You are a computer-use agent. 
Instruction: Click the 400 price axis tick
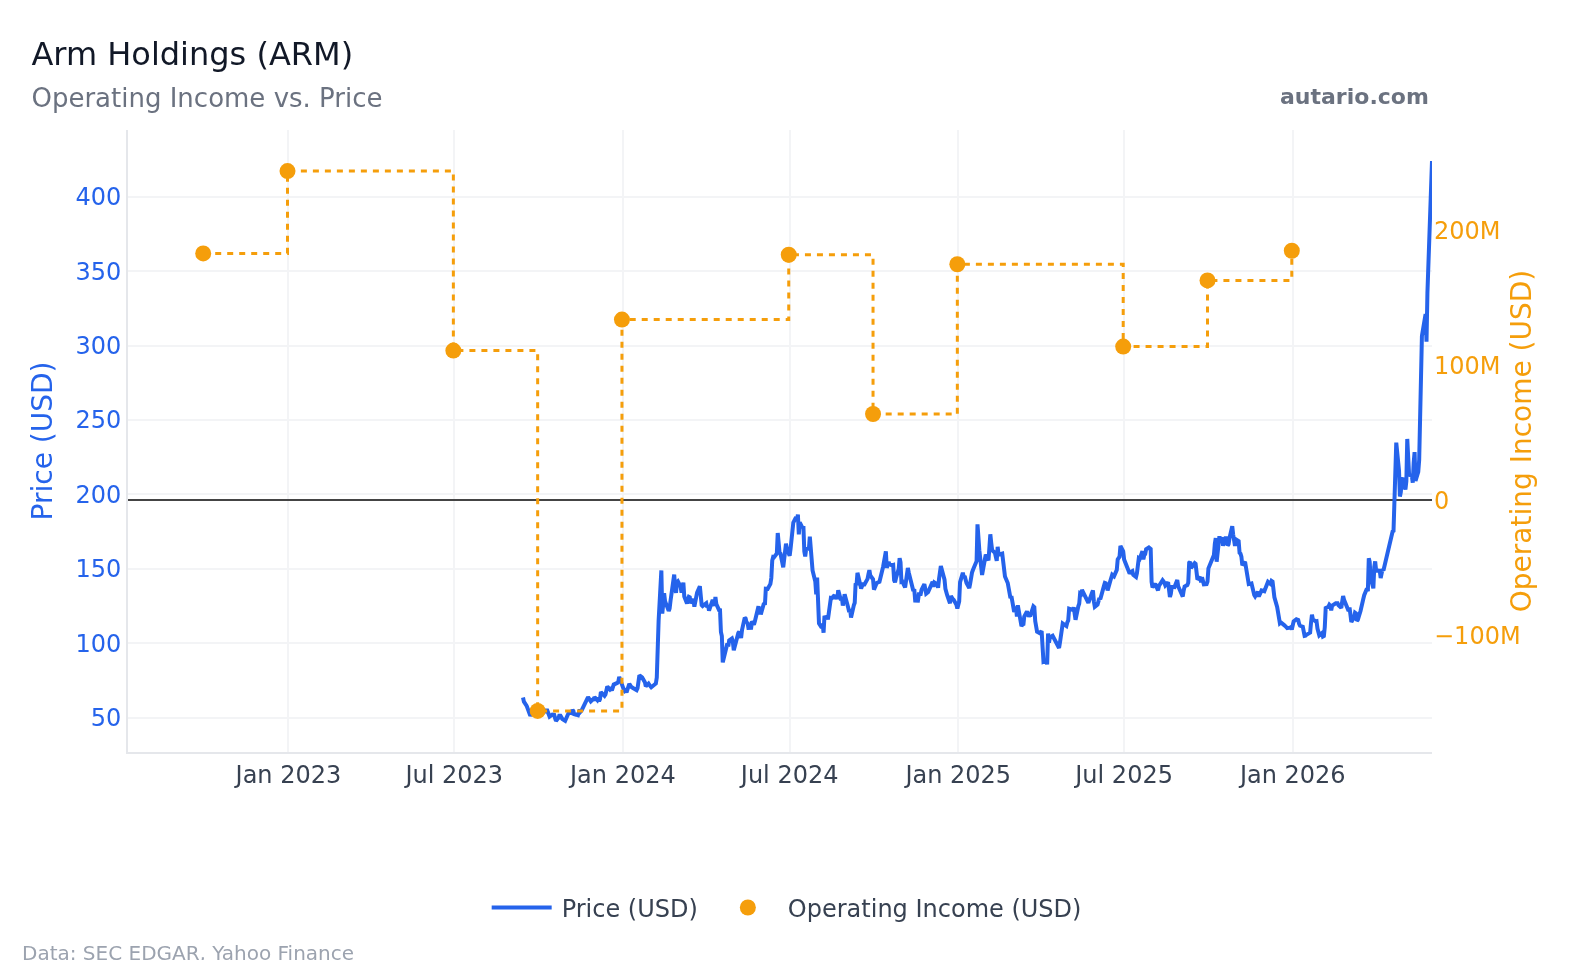(x=98, y=197)
